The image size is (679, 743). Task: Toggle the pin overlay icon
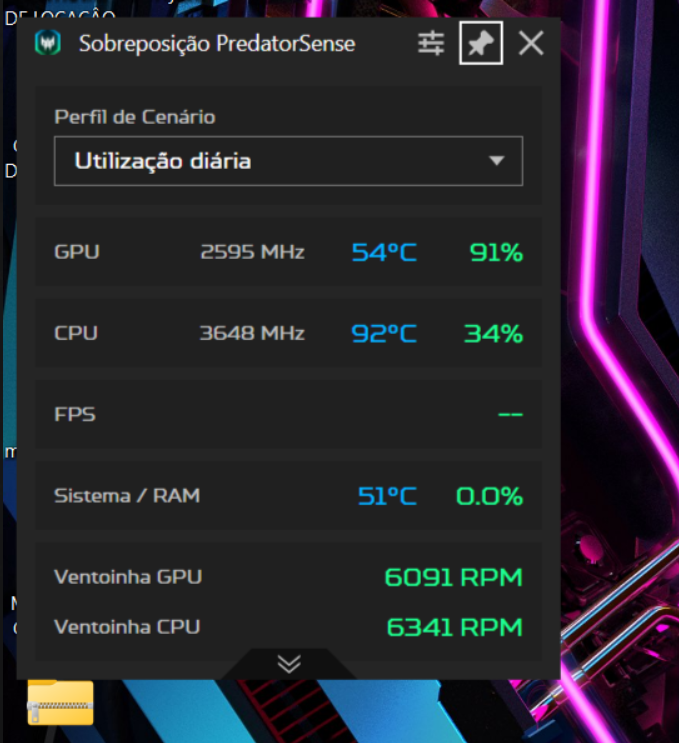481,43
